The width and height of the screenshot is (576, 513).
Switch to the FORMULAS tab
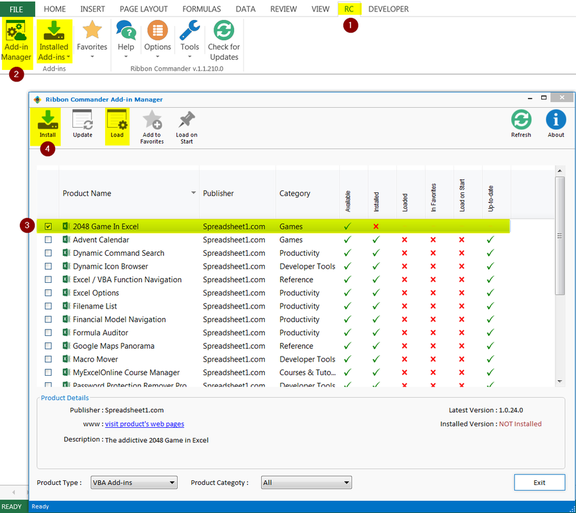point(202,9)
